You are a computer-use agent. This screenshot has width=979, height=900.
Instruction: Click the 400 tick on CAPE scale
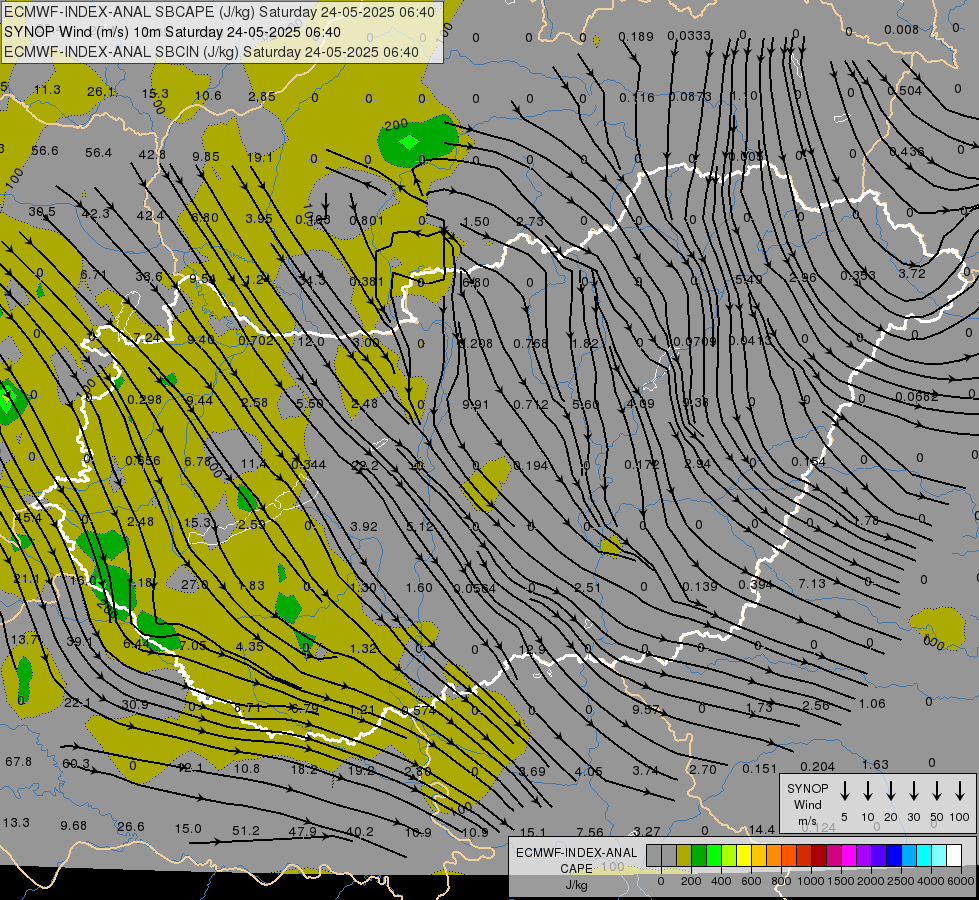(x=721, y=881)
